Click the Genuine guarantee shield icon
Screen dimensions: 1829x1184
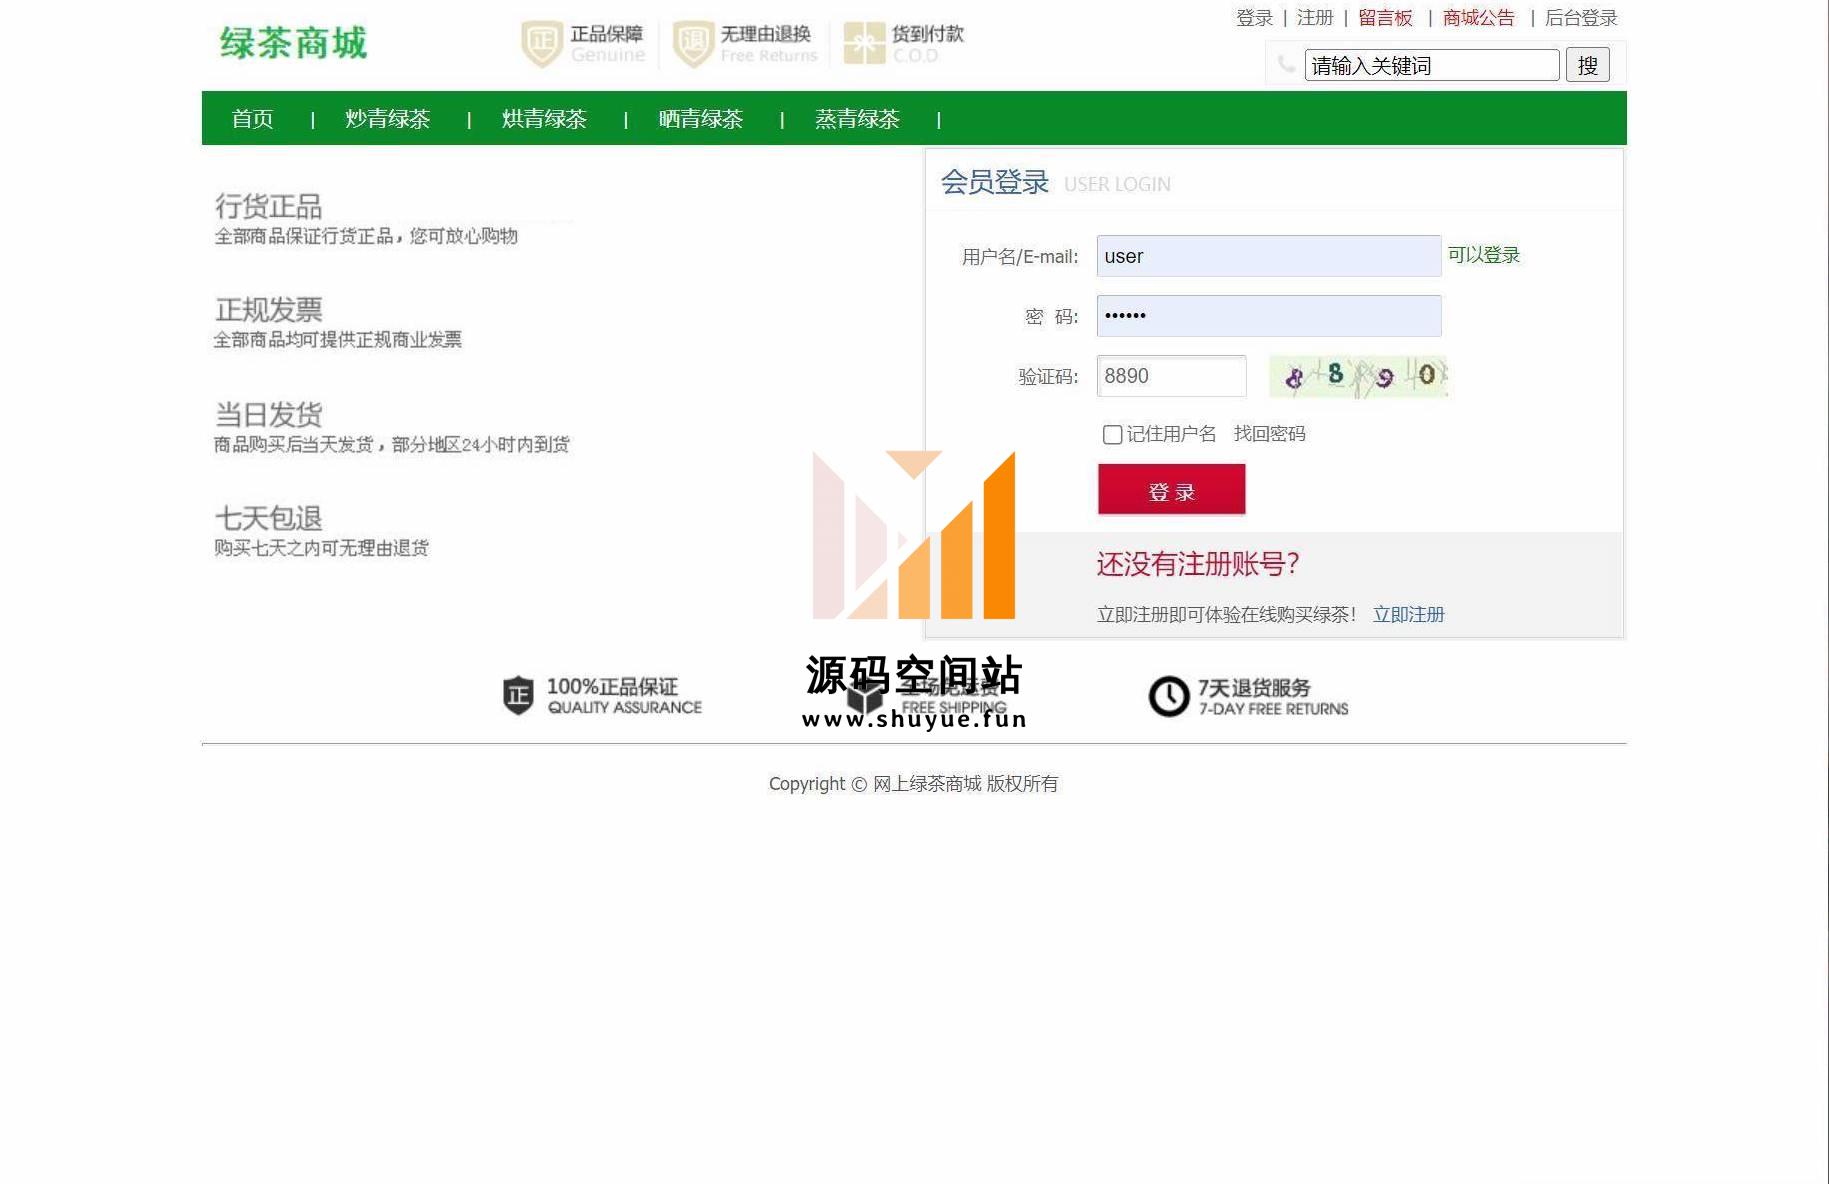[542, 44]
